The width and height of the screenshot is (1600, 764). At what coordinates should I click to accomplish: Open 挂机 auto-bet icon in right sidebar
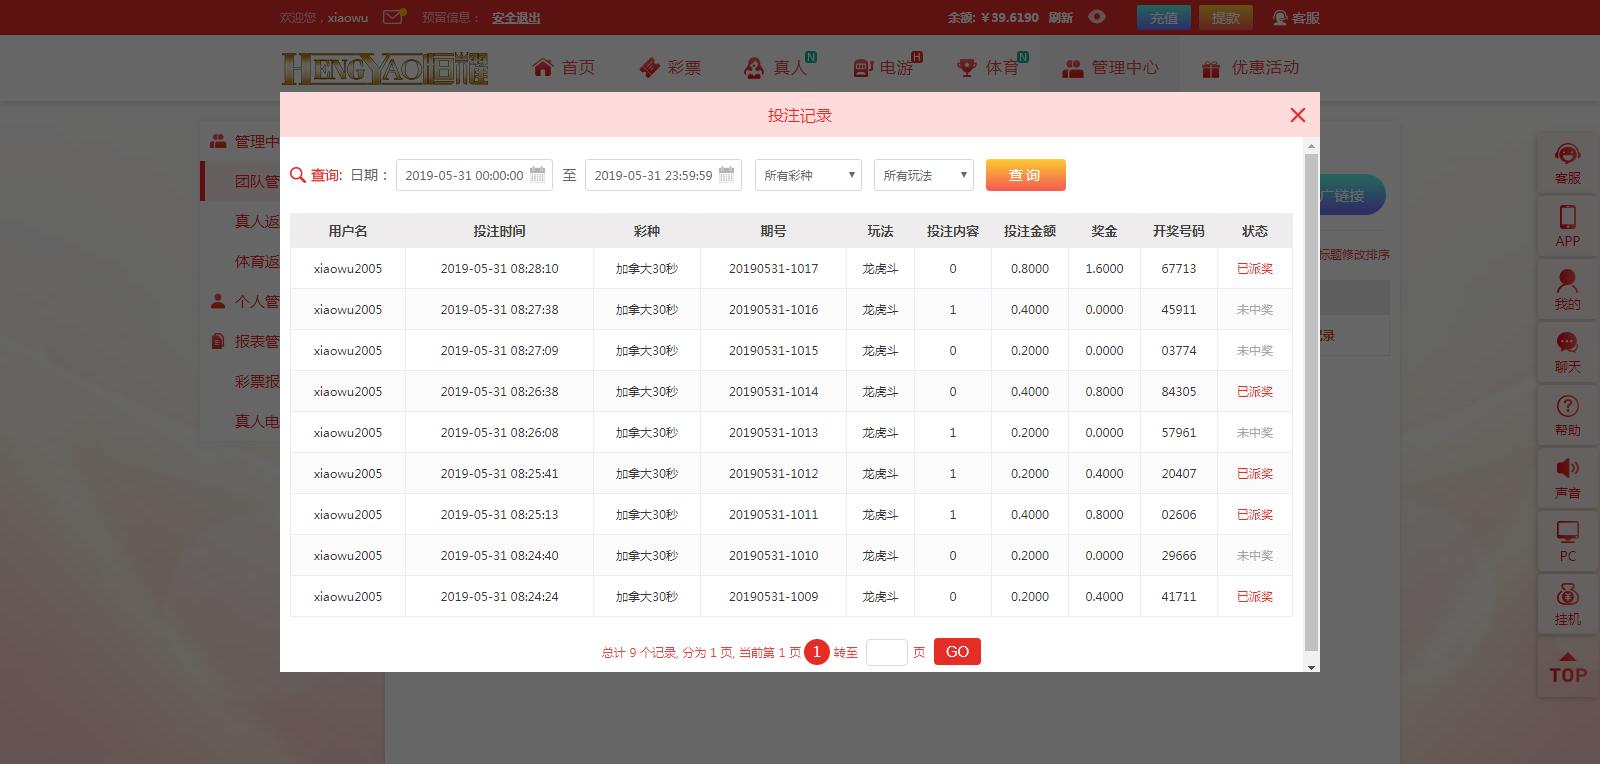(1567, 604)
